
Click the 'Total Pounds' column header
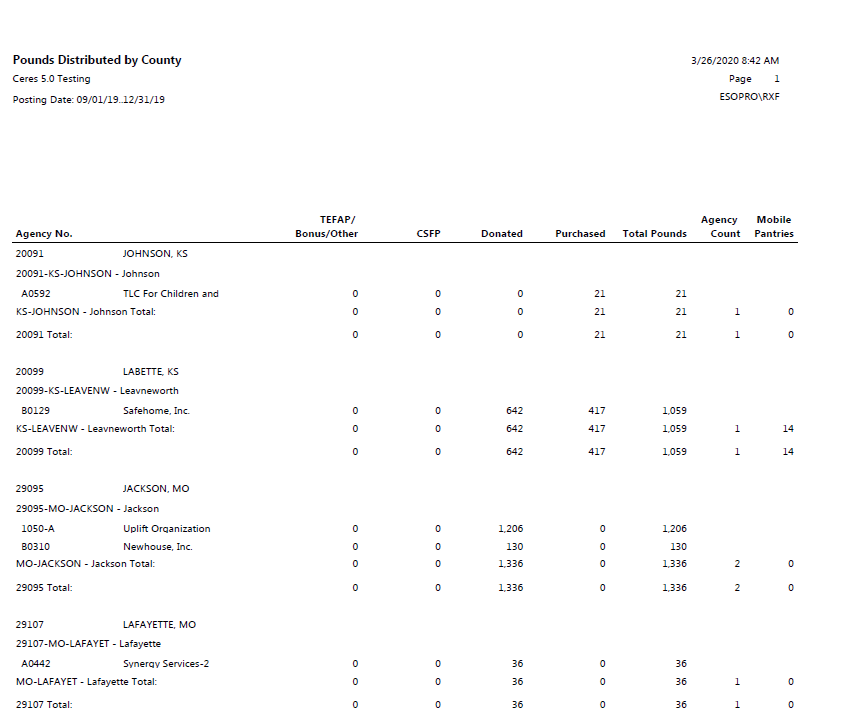654,234
